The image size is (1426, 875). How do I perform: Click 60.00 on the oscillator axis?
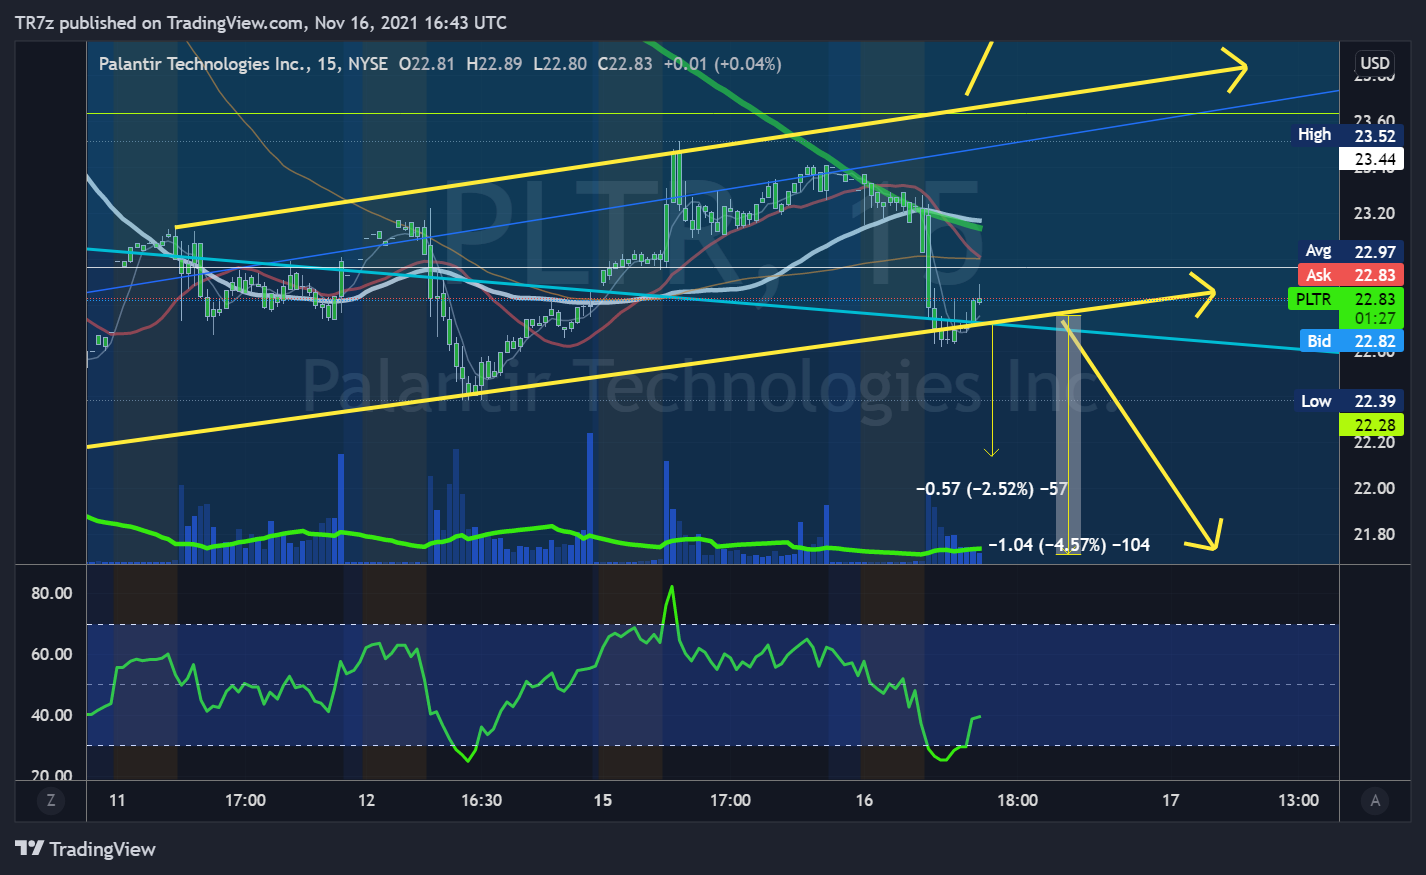[x=52, y=654]
